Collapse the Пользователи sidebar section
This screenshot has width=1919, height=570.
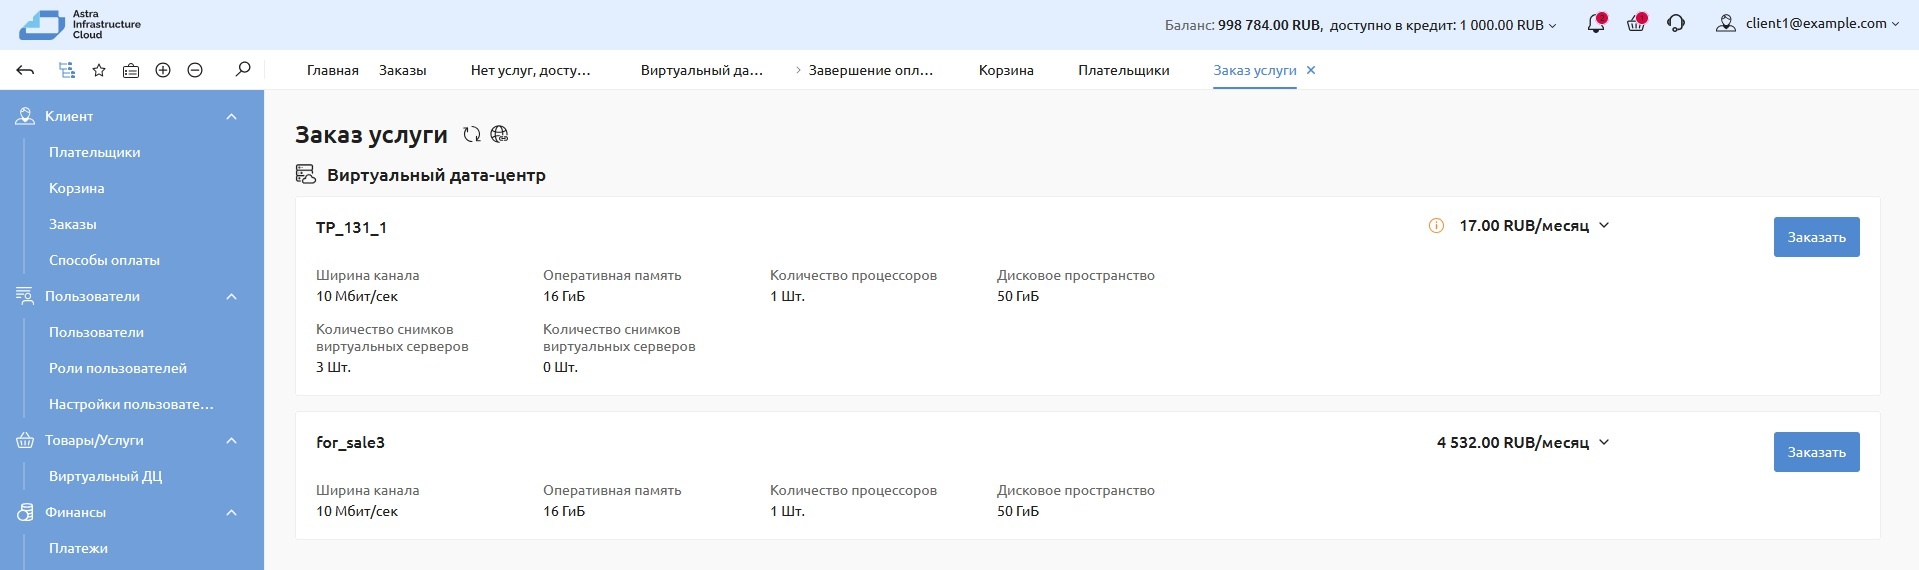point(232,296)
